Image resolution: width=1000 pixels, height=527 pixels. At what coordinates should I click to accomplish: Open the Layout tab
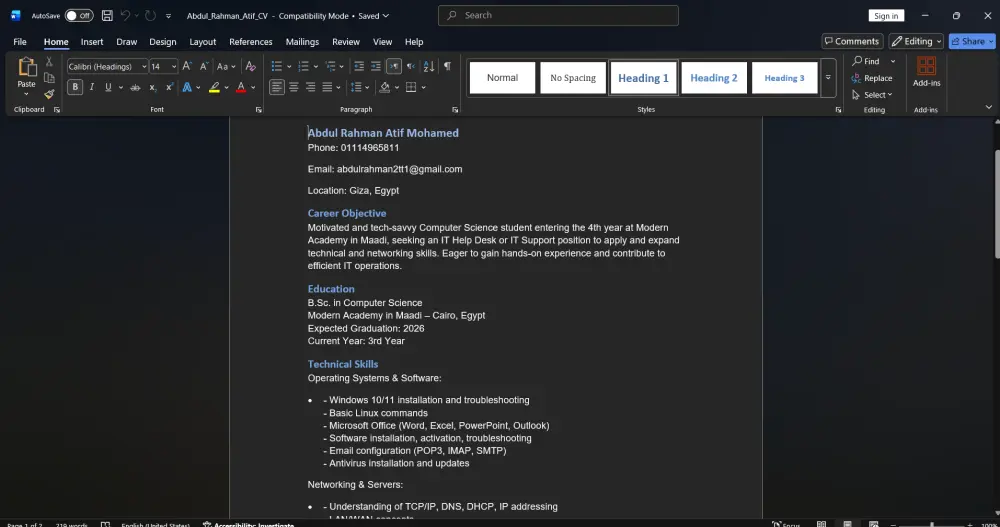[202, 41]
